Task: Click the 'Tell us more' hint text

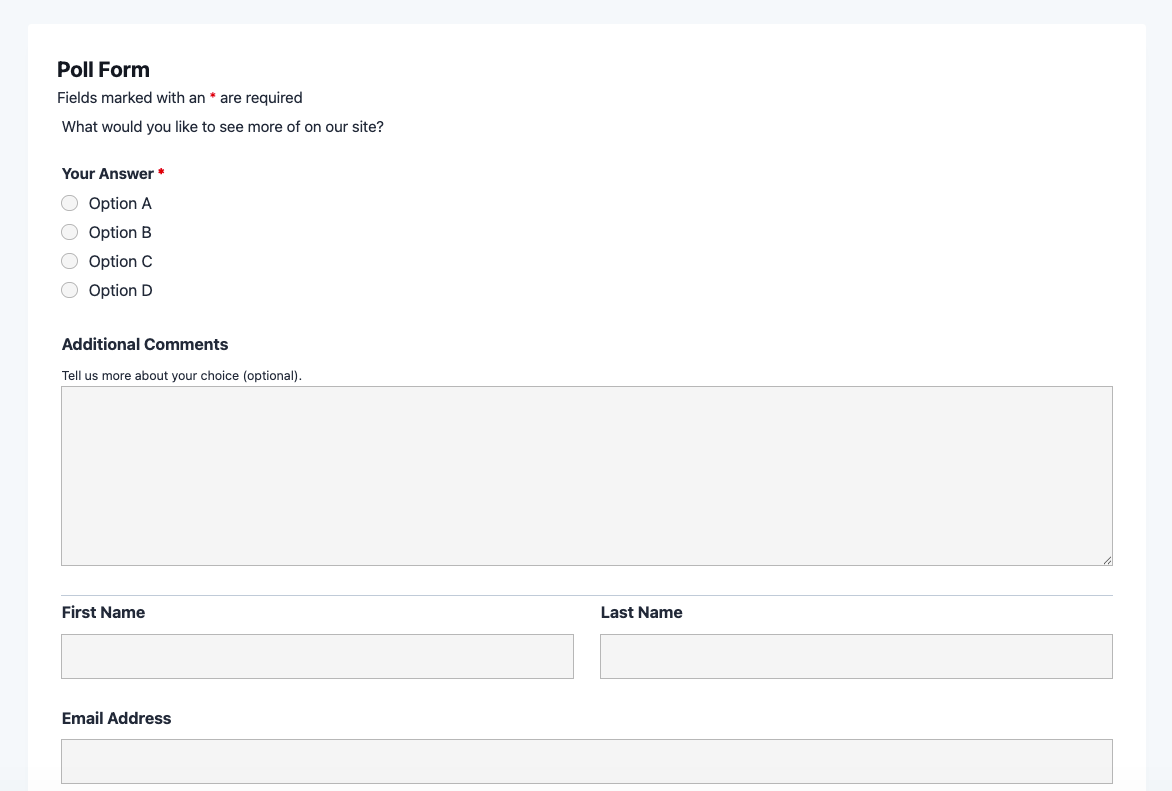Action: tap(181, 376)
